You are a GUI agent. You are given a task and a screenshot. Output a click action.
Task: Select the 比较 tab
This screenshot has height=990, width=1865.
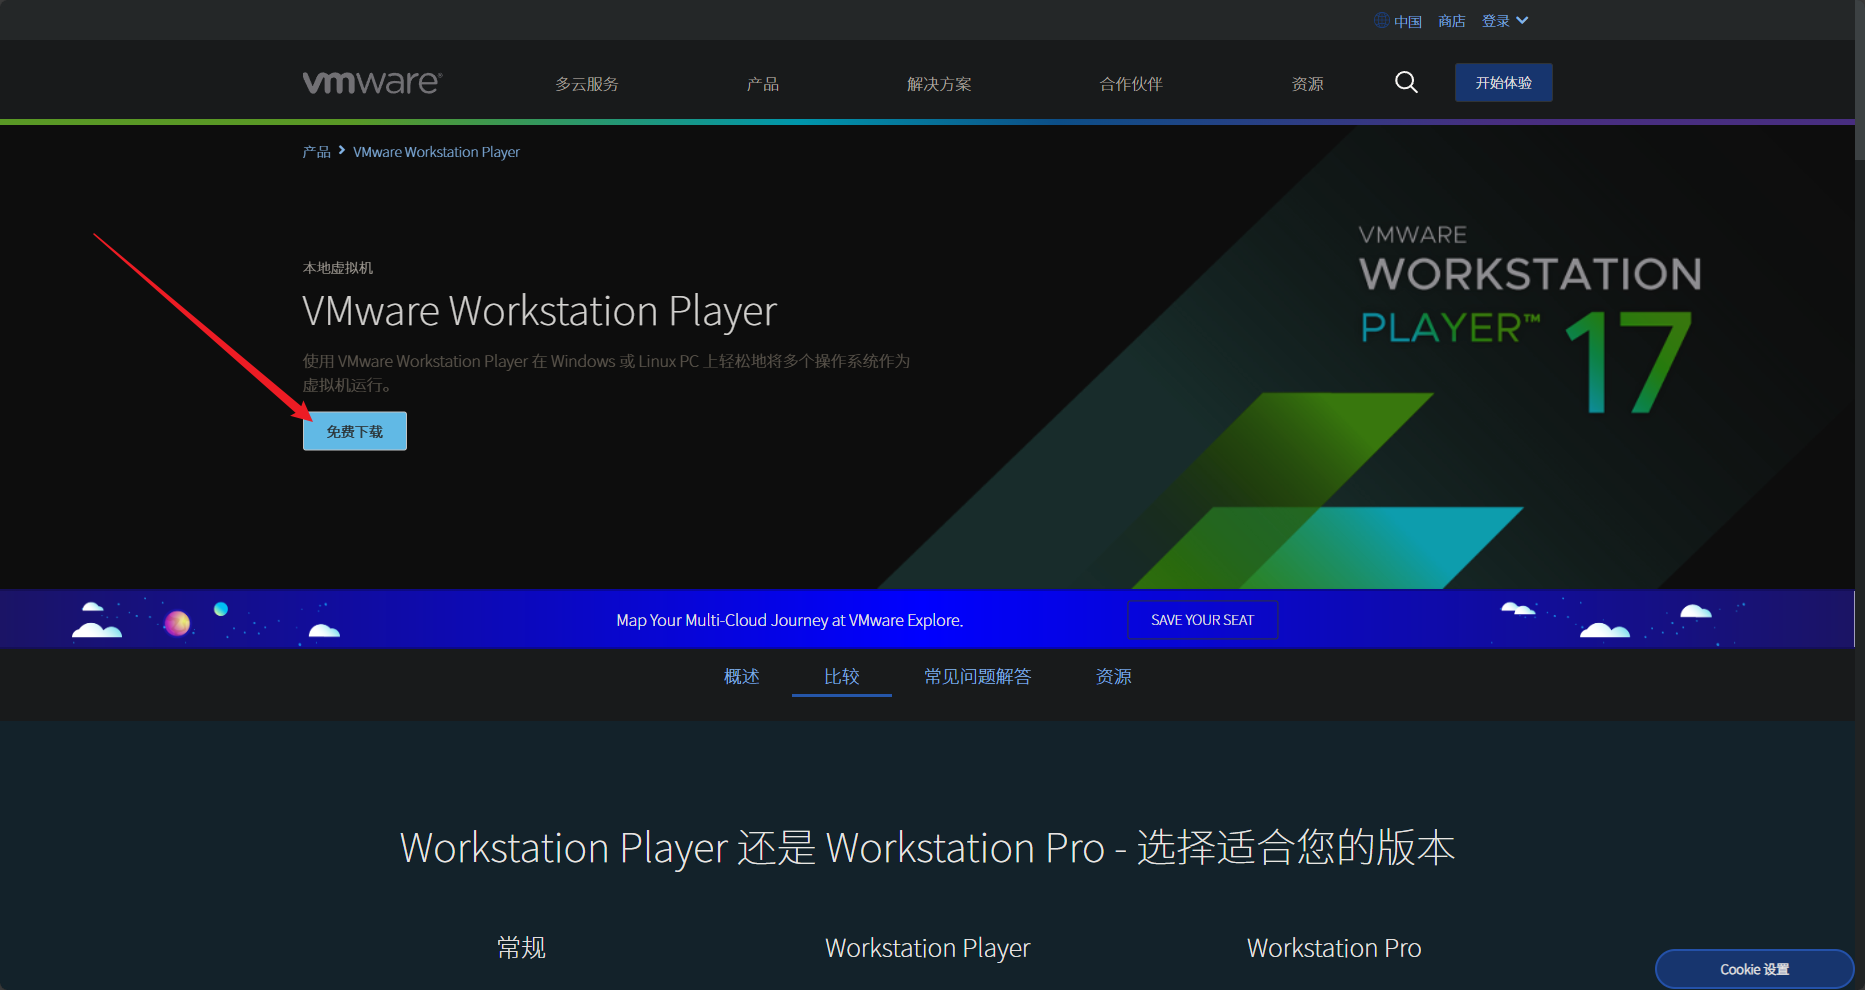[x=841, y=677]
